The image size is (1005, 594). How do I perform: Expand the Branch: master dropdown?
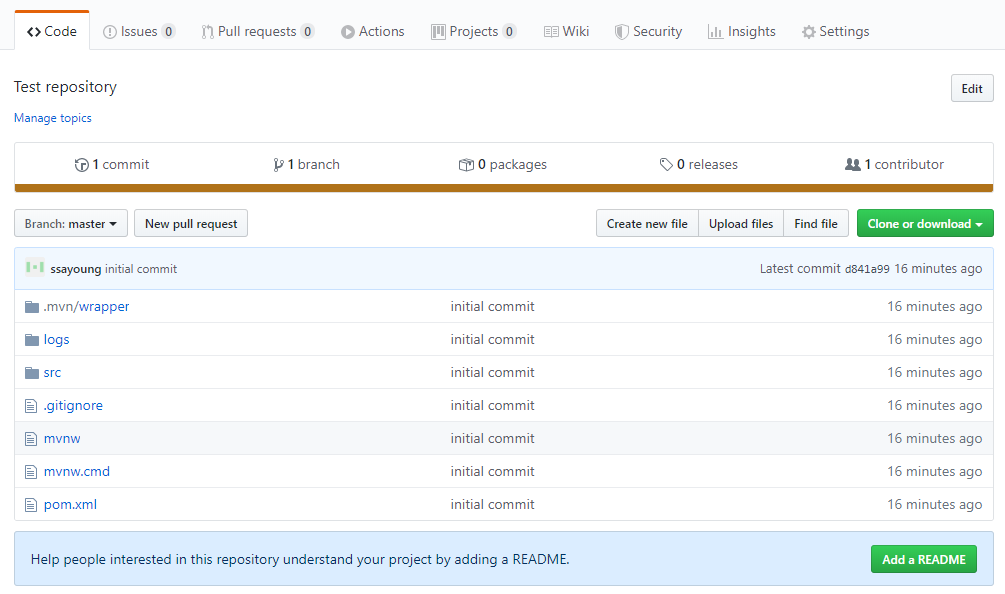[71, 224]
